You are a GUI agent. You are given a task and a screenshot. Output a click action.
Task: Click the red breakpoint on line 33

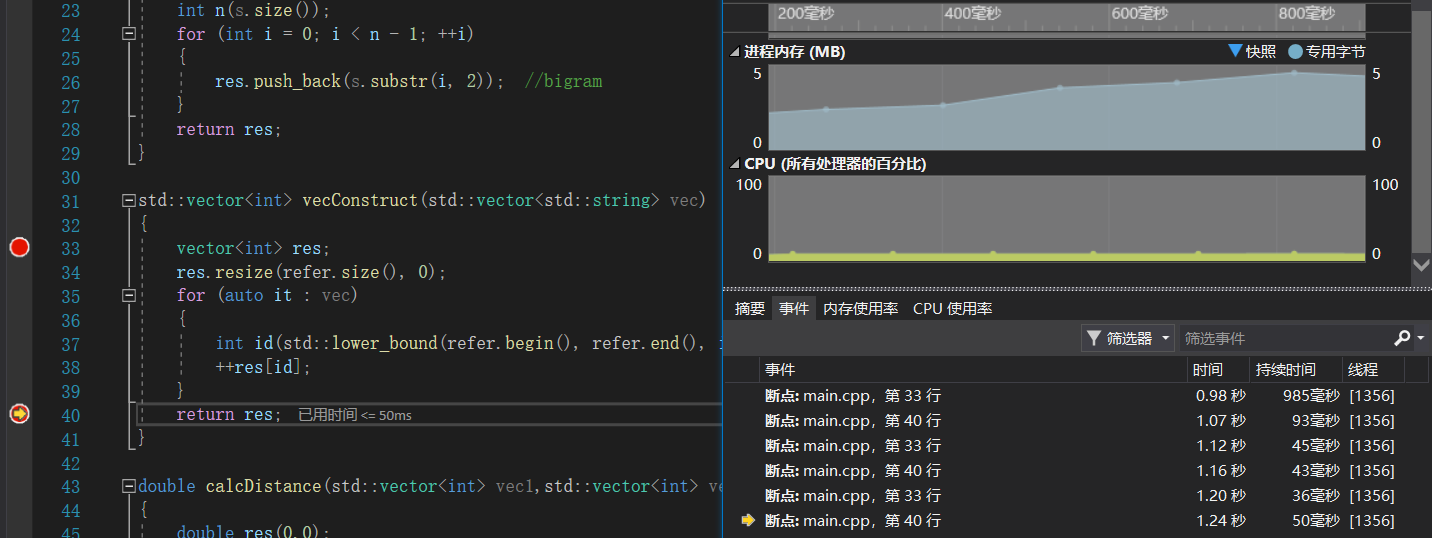[x=19, y=247]
